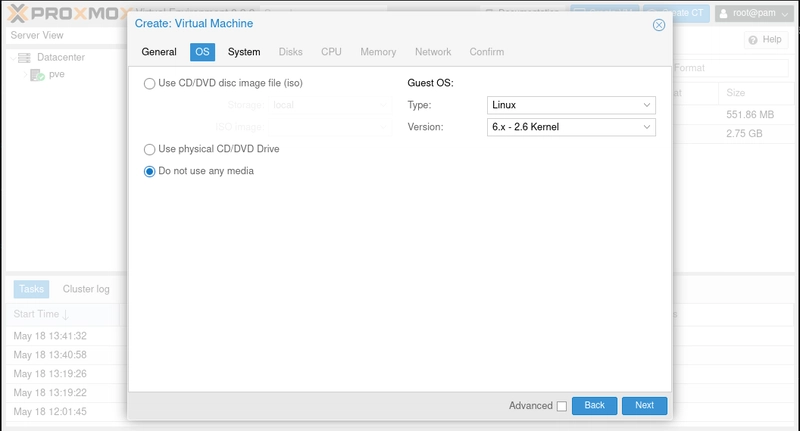Open the Help button
The image size is (800, 431).
click(765, 40)
